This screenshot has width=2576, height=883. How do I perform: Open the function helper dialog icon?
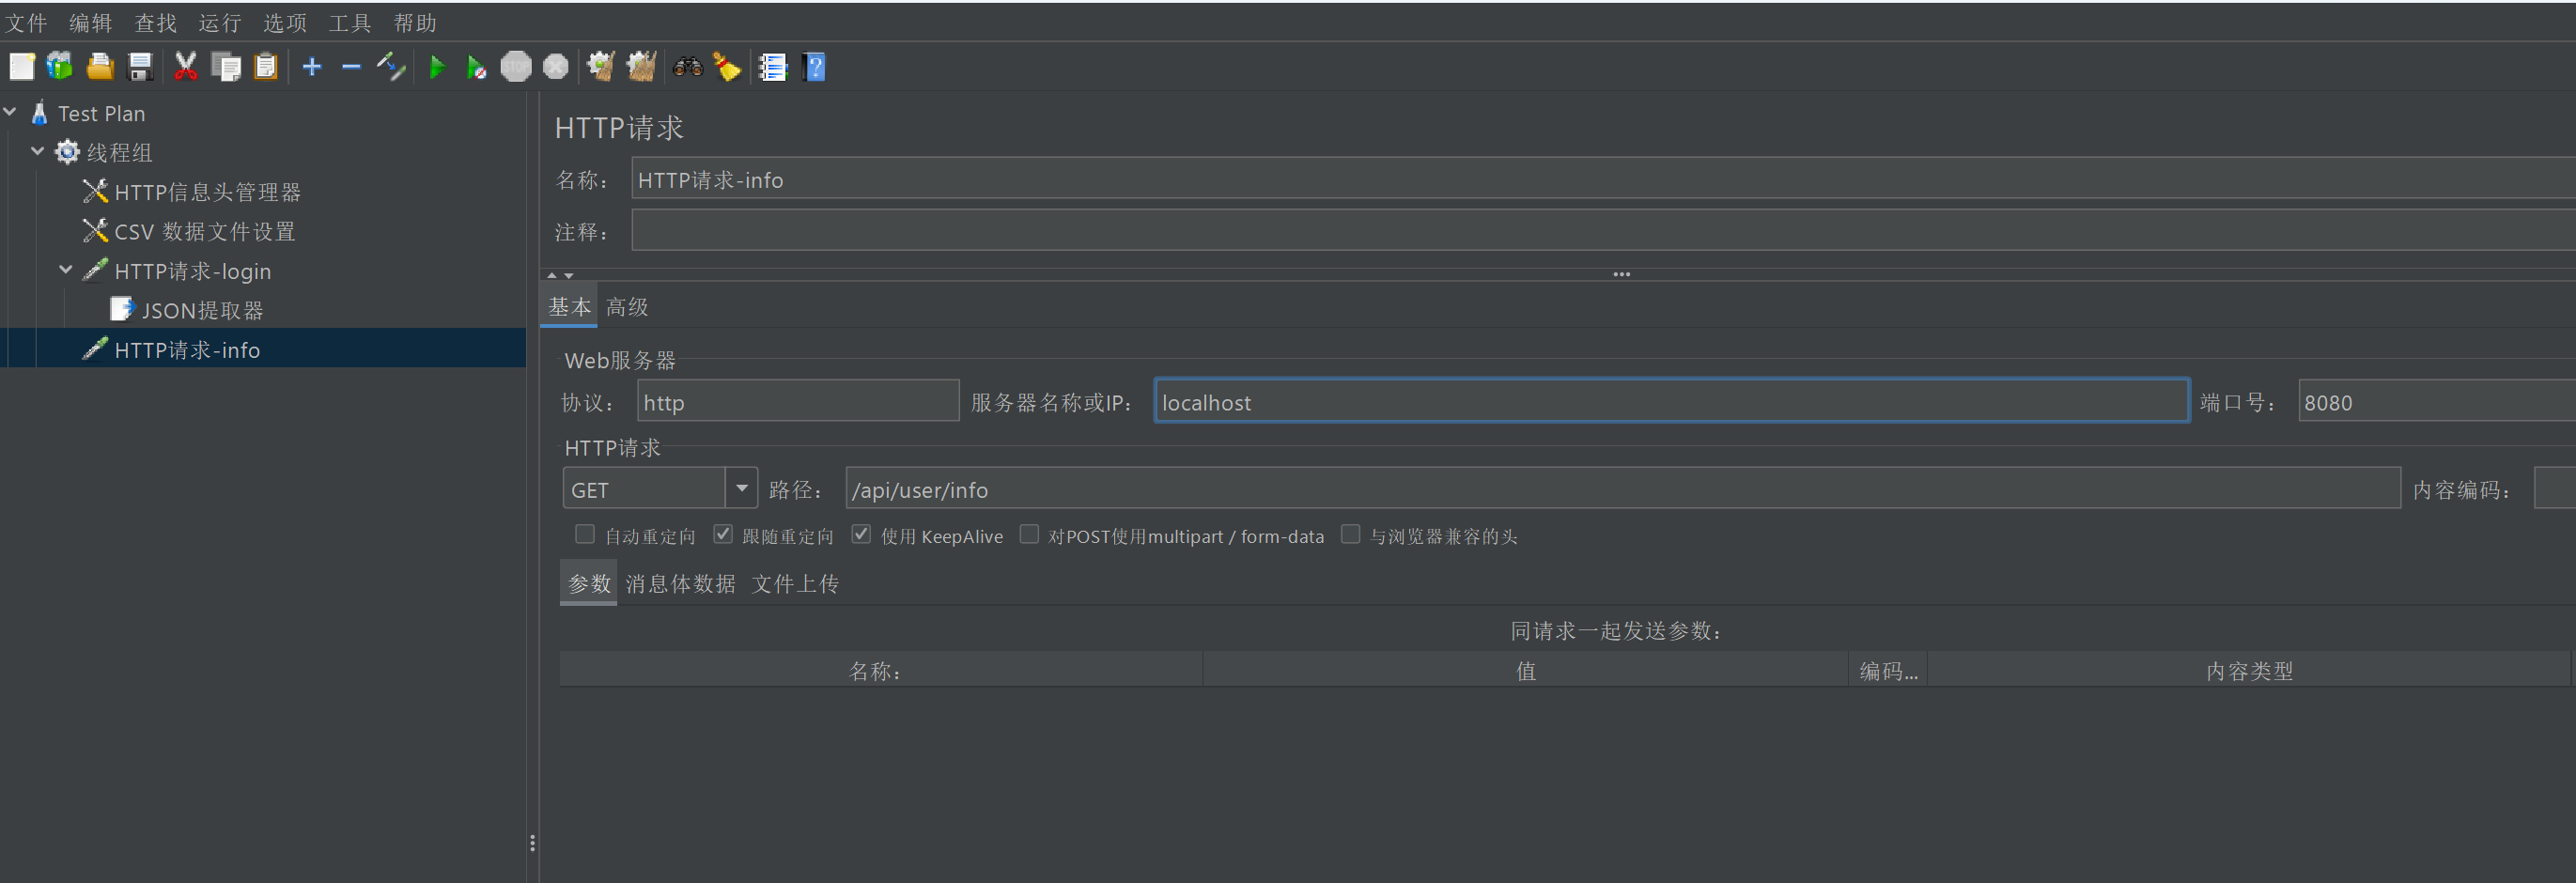click(773, 67)
